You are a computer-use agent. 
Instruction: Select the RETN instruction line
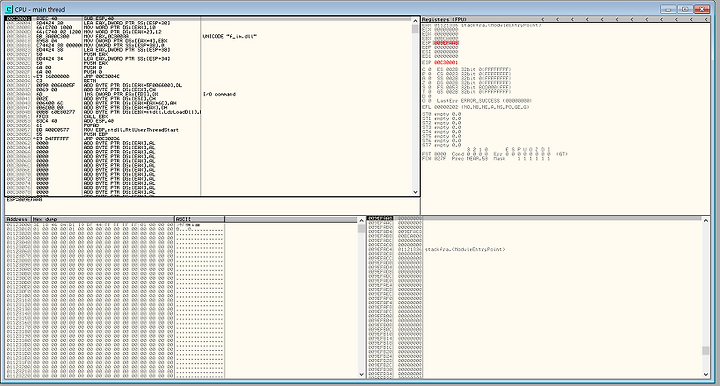(x=90, y=81)
